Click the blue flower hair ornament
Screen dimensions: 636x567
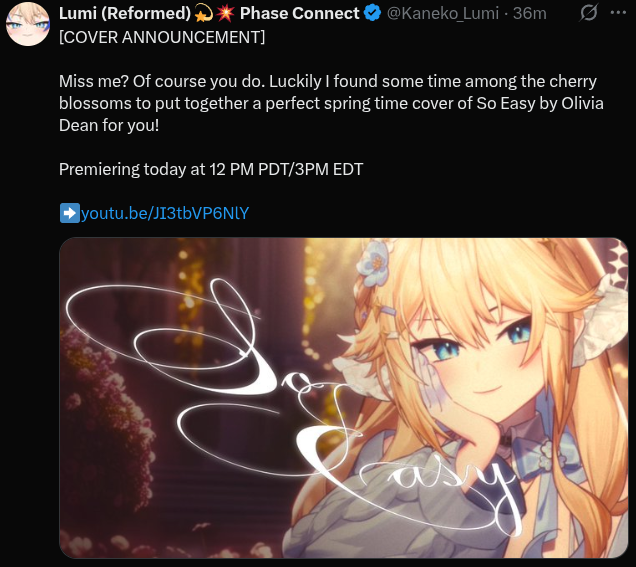pos(374,262)
